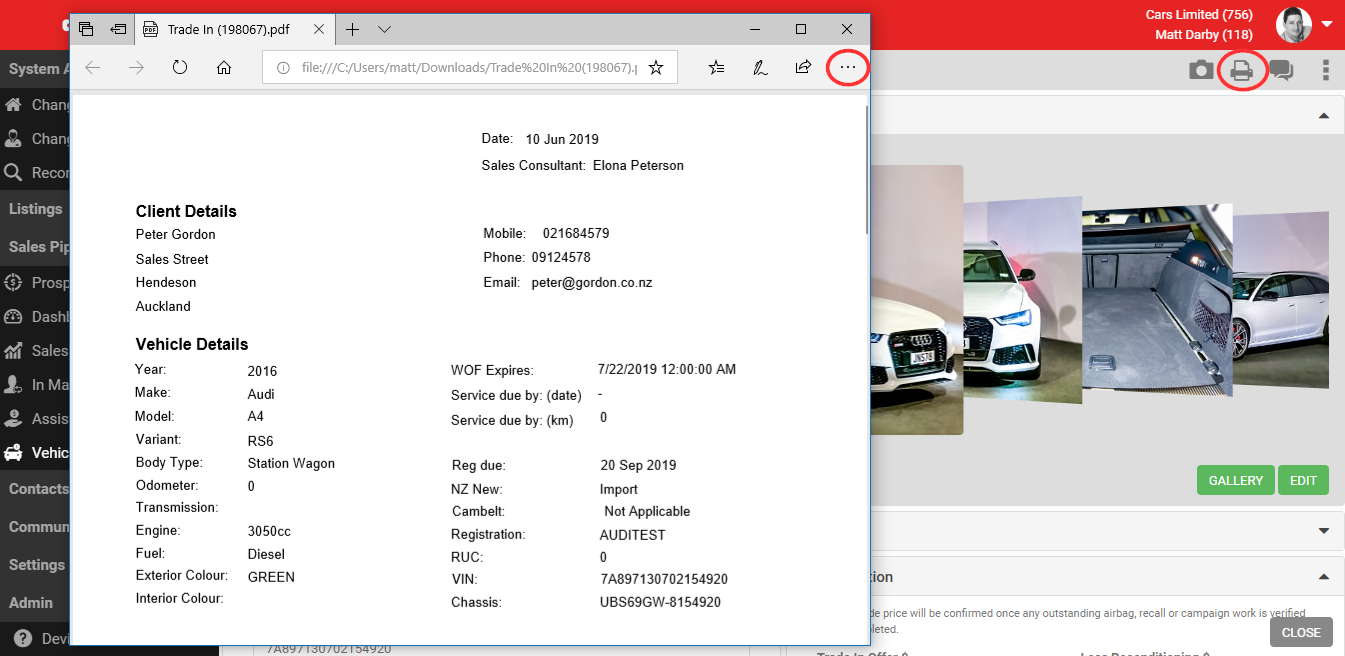Click the Edge forward arrow button
1345x656 pixels.
137,68
